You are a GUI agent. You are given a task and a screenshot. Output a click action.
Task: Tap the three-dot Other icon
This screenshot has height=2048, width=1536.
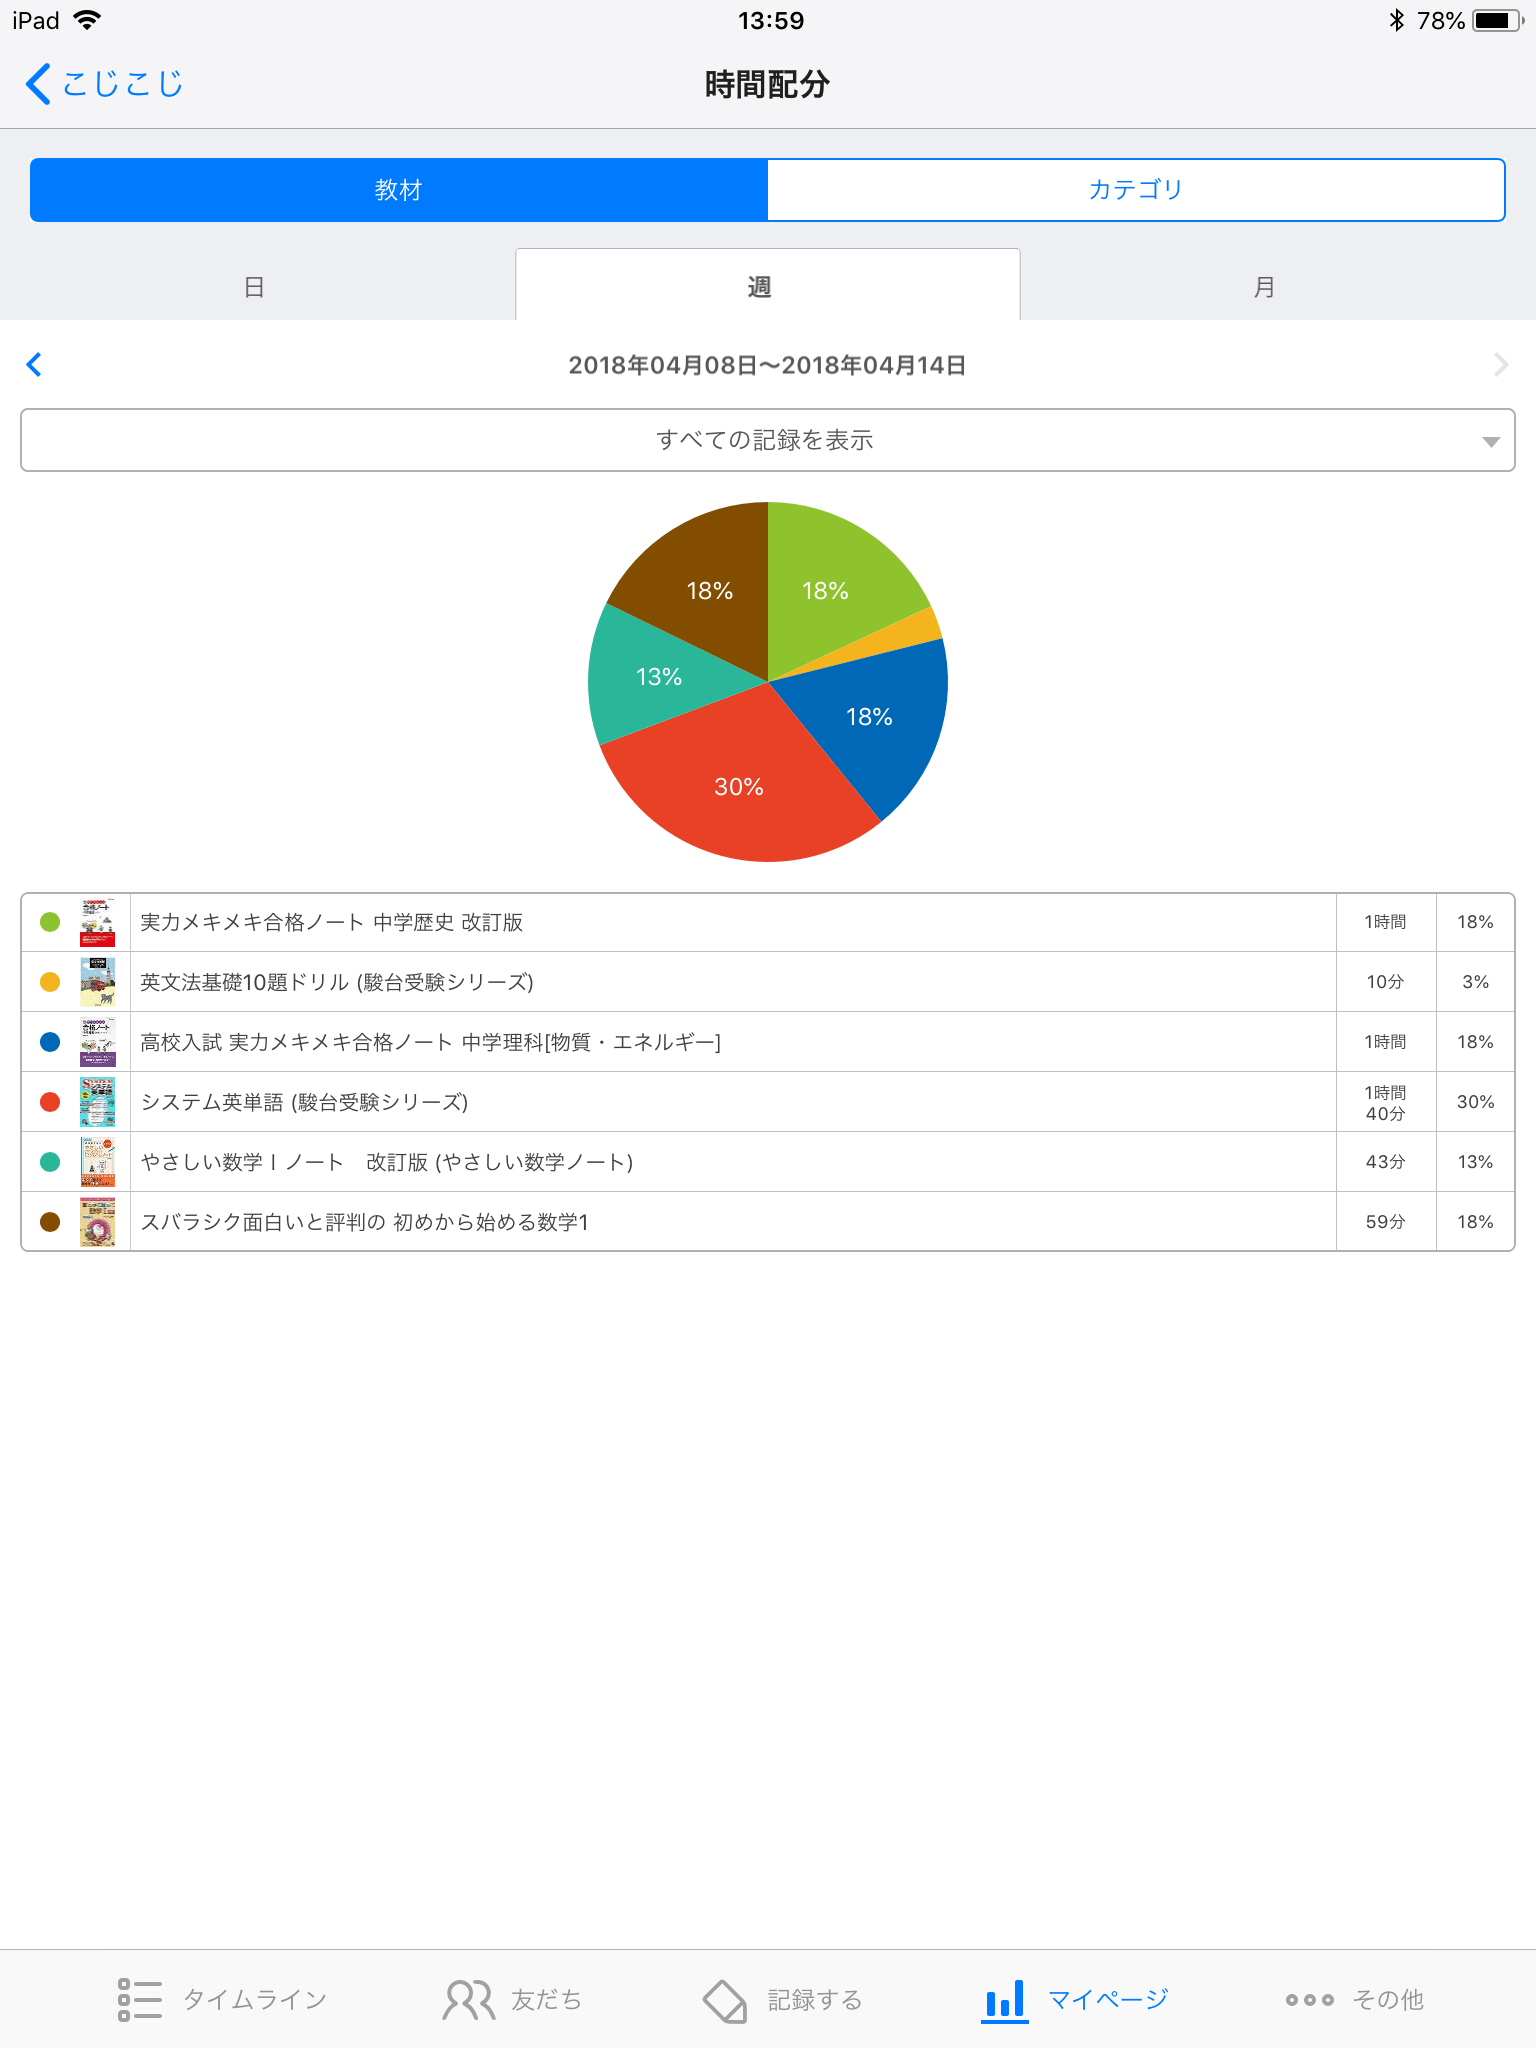(1309, 1999)
